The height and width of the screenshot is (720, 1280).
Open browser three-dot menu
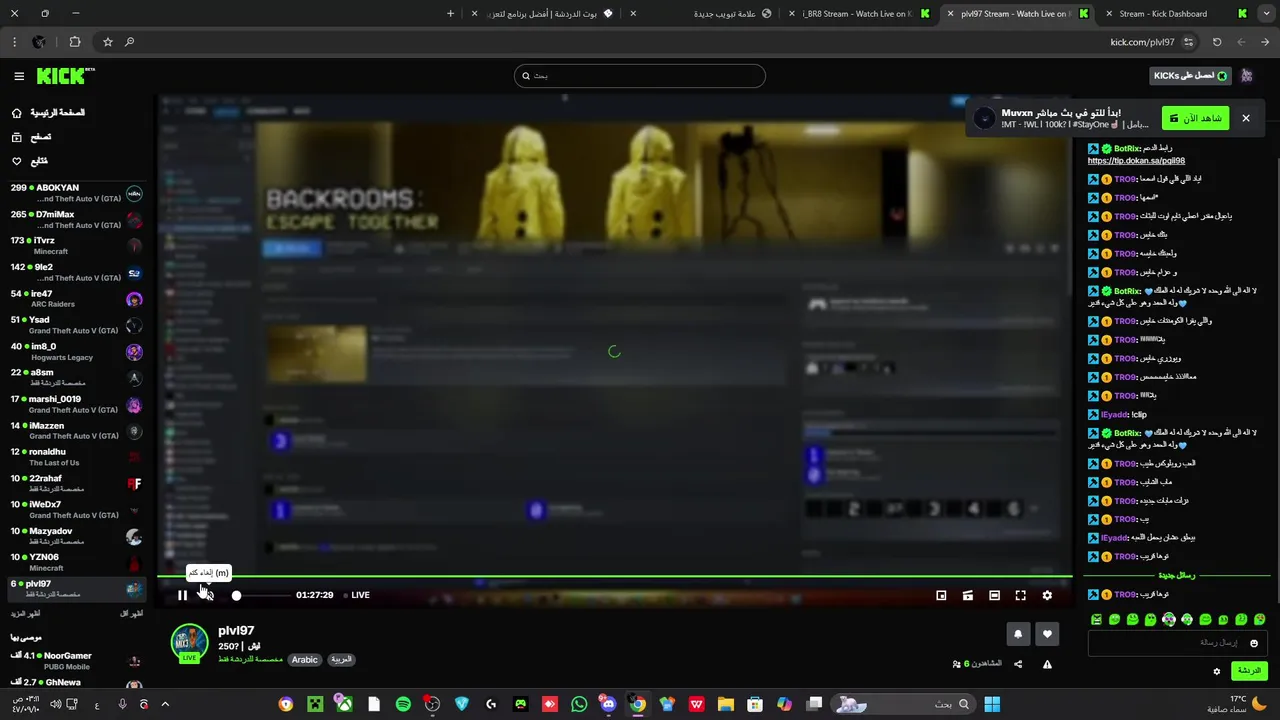(x=14, y=42)
